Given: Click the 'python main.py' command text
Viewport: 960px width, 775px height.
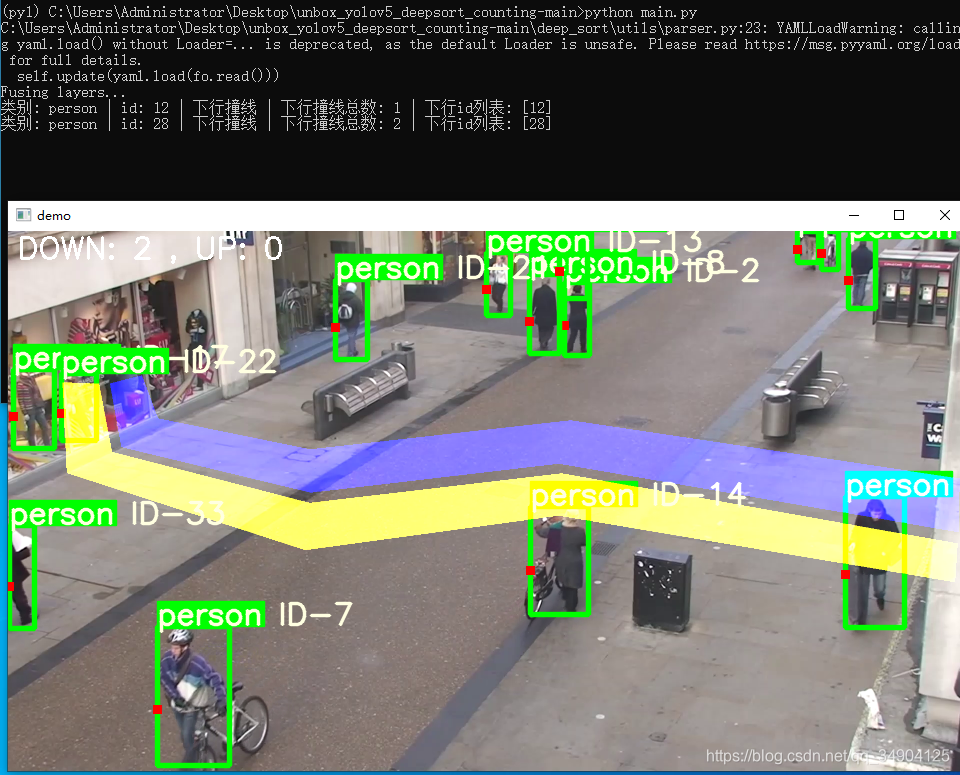Looking at the screenshot, I should 640,12.
